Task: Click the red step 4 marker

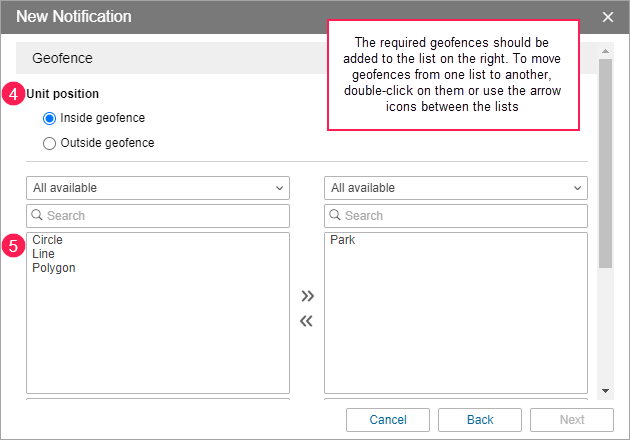Action: (15, 94)
